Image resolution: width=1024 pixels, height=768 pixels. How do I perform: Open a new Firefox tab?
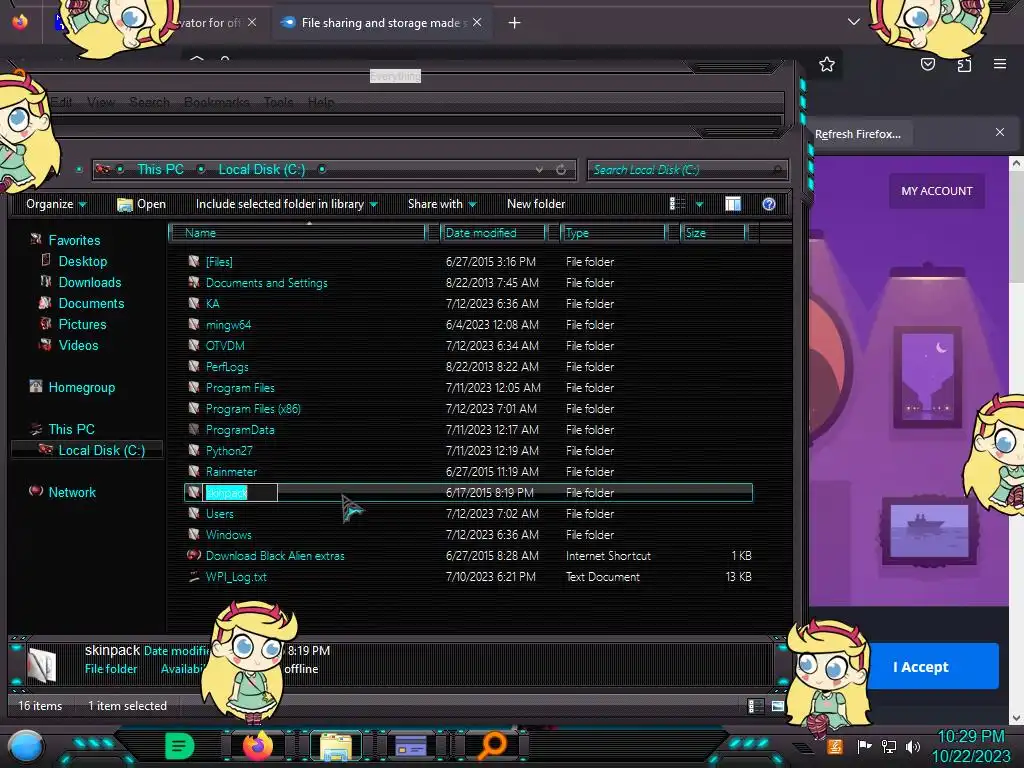[515, 23]
